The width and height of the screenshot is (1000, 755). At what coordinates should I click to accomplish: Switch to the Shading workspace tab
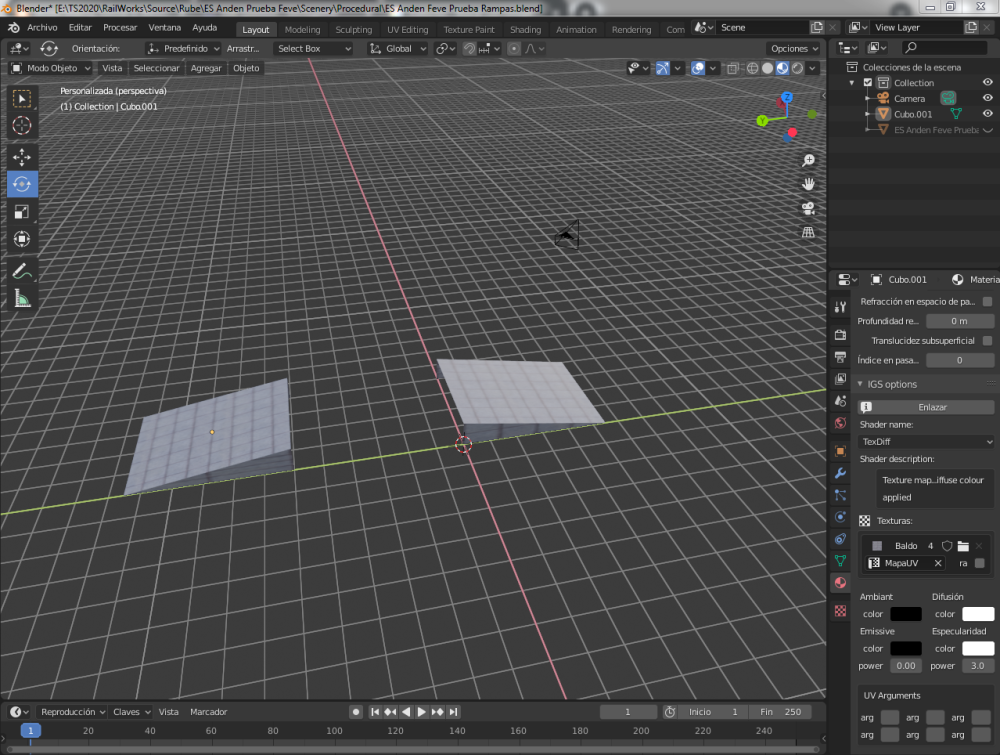pos(525,29)
